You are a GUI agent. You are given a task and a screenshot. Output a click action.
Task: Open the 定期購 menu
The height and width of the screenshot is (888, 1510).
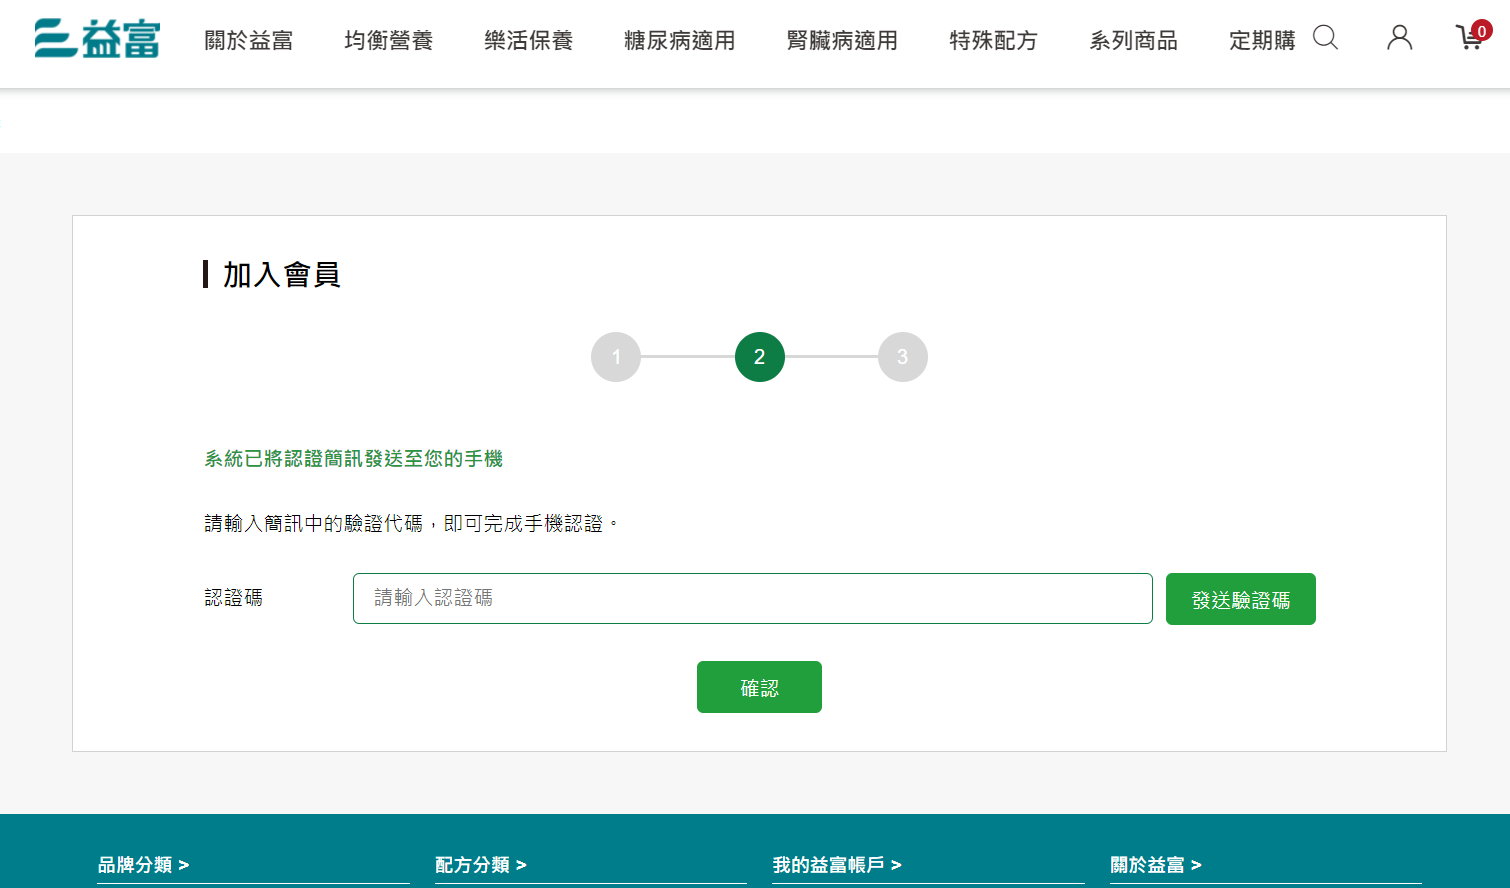[x=1262, y=41]
